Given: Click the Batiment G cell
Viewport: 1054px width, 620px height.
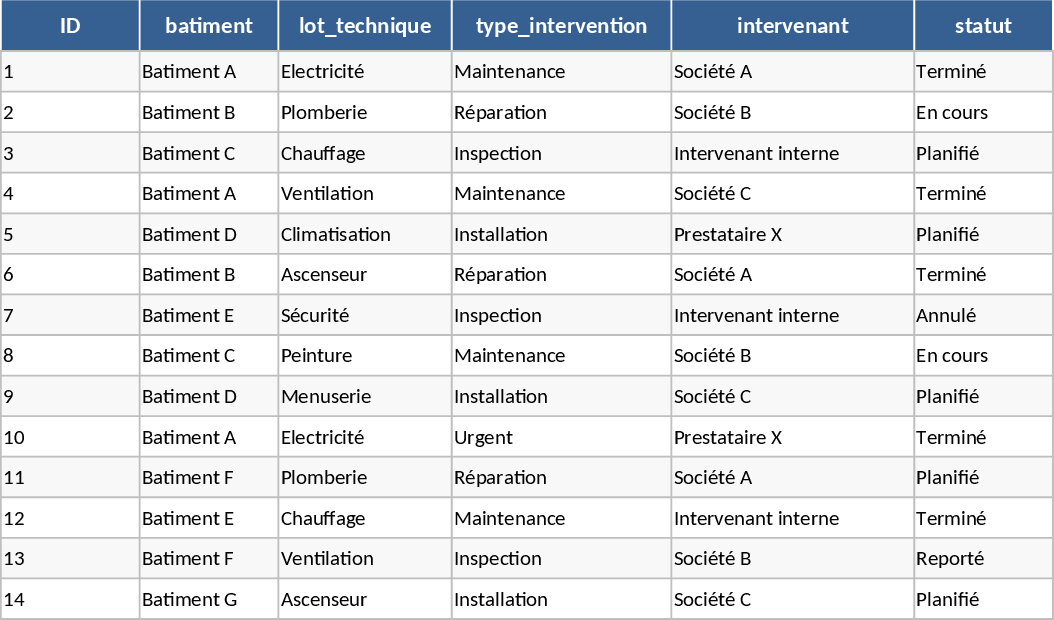Looking at the screenshot, I should [x=190, y=600].
